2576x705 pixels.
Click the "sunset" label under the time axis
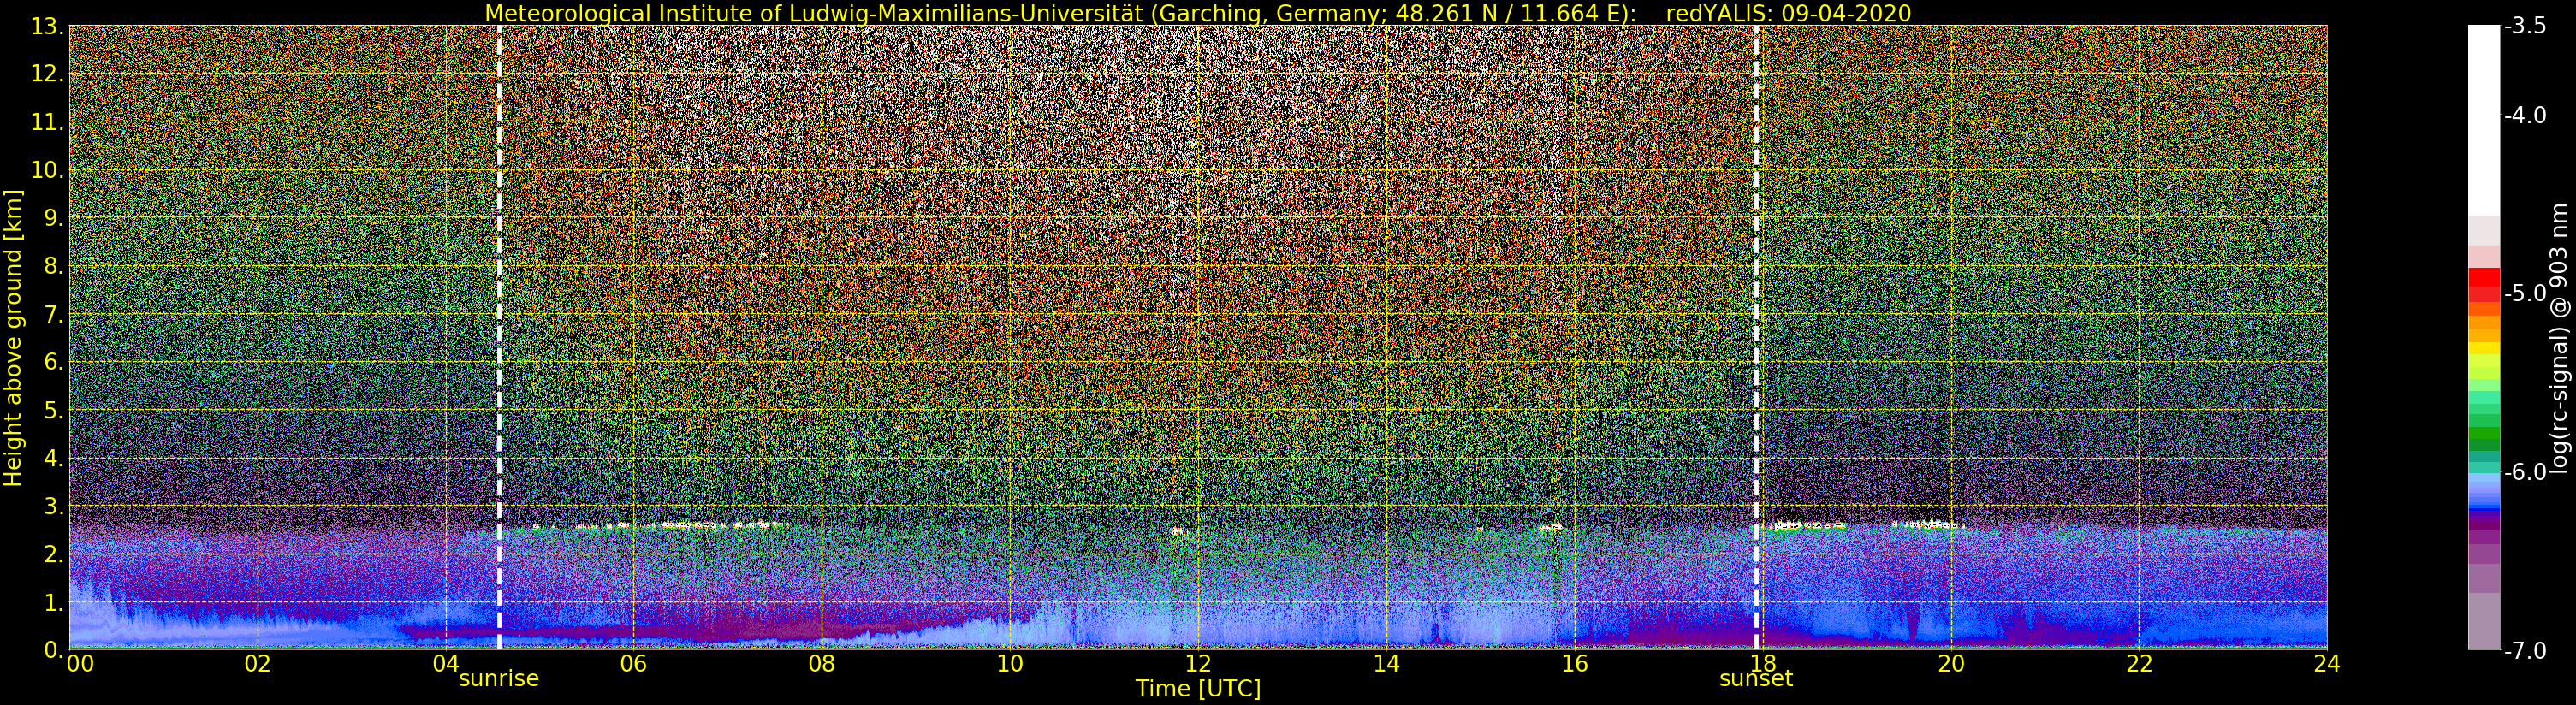tap(1756, 679)
